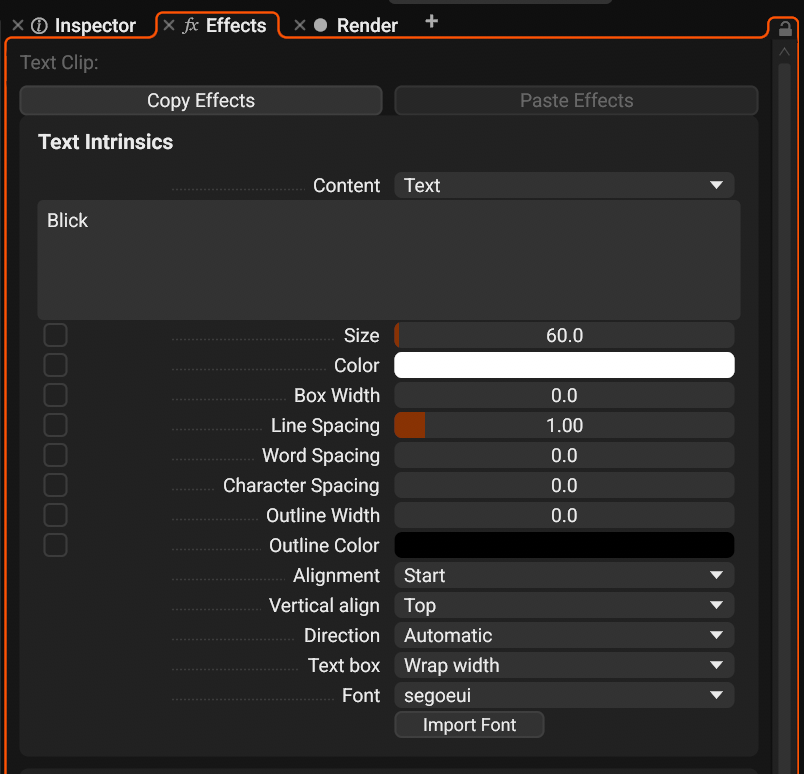Click the fx icon on Effects tab
The image size is (804, 774).
click(x=190, y=25)
